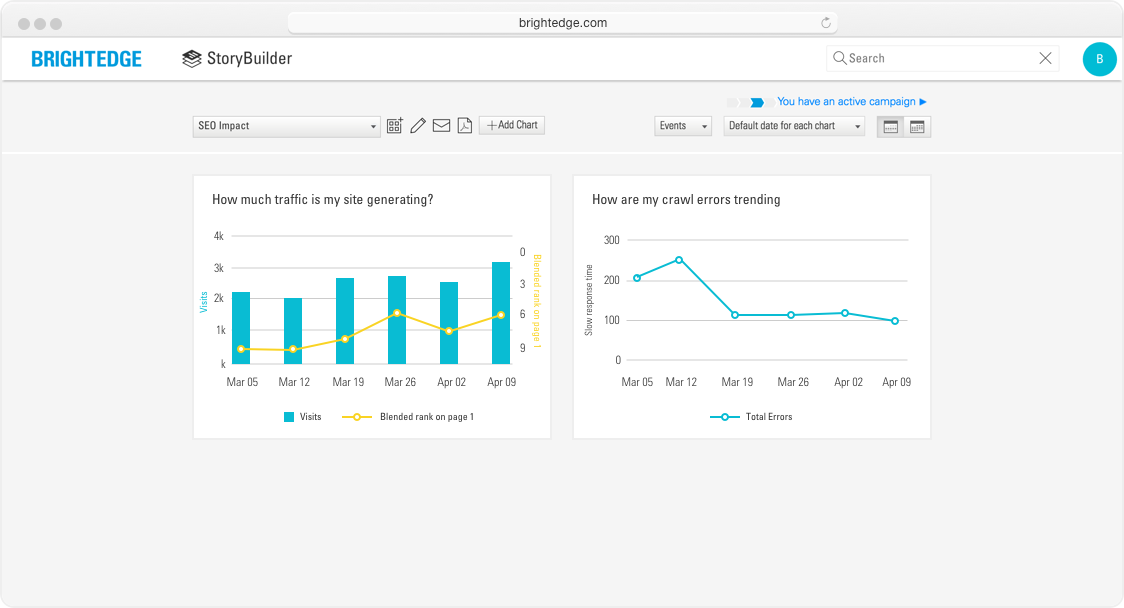
Task: Toggle Visits series in chart legend
Action: coord(302,417)
